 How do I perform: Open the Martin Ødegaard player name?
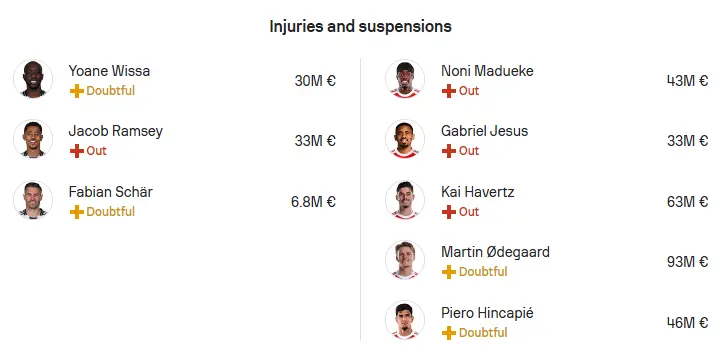coord(495,252)
